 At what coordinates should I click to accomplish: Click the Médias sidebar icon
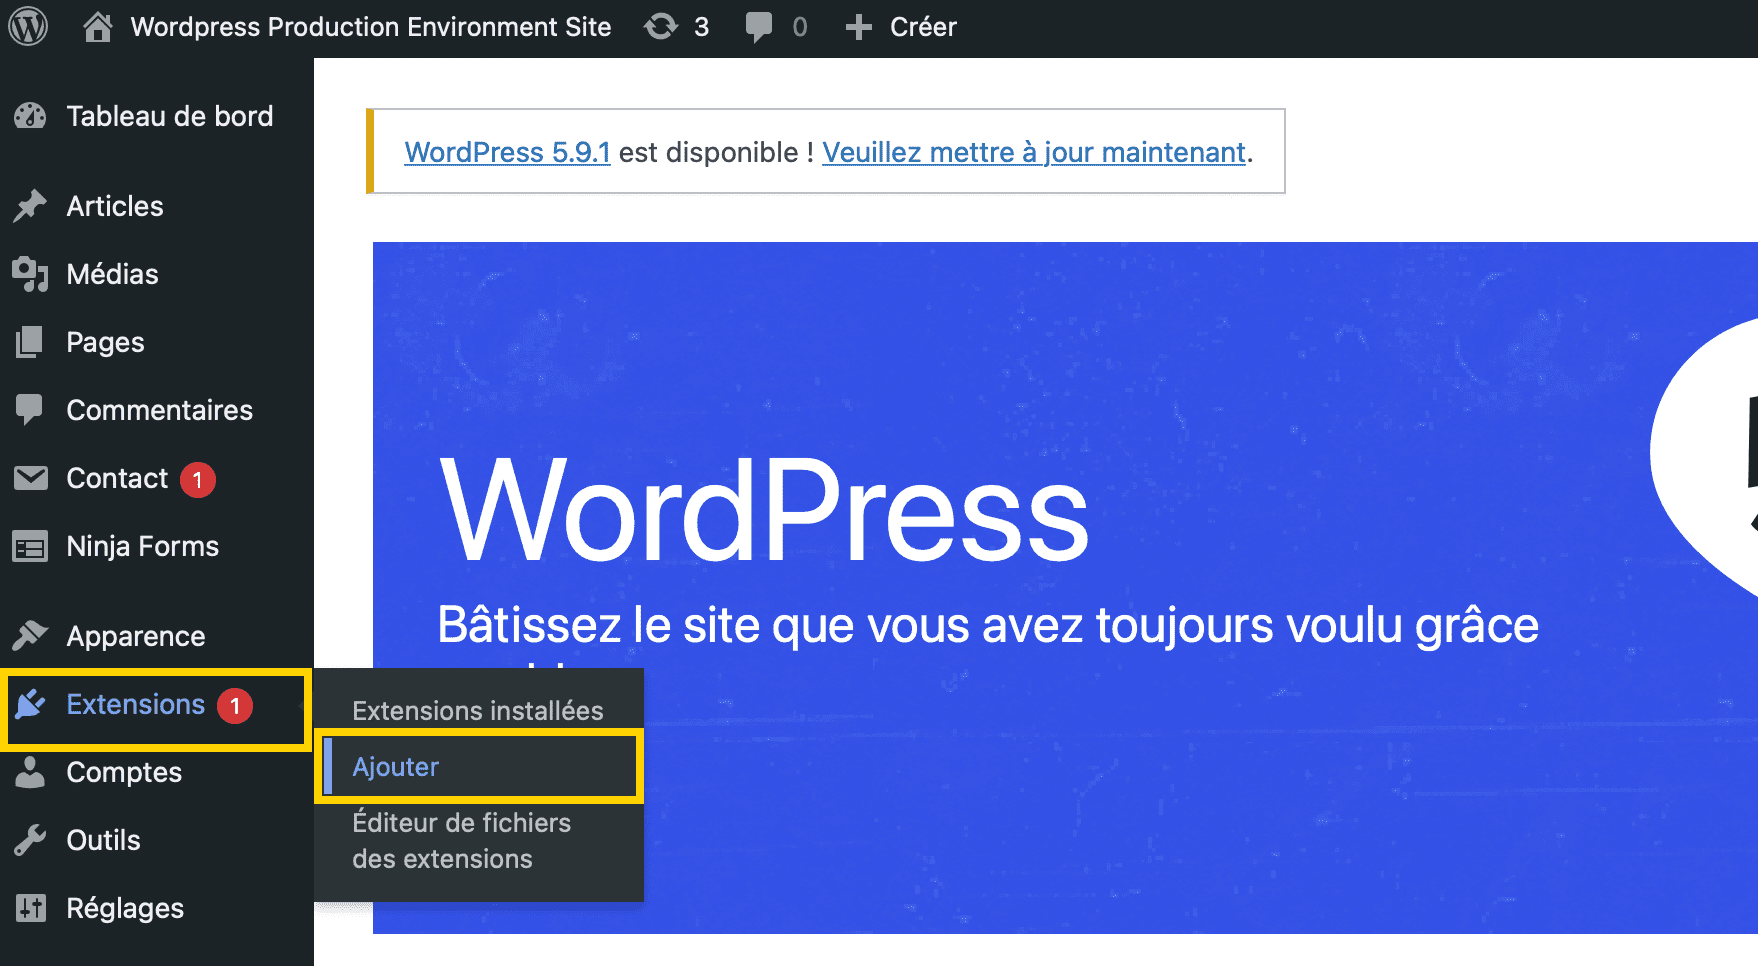30,274
